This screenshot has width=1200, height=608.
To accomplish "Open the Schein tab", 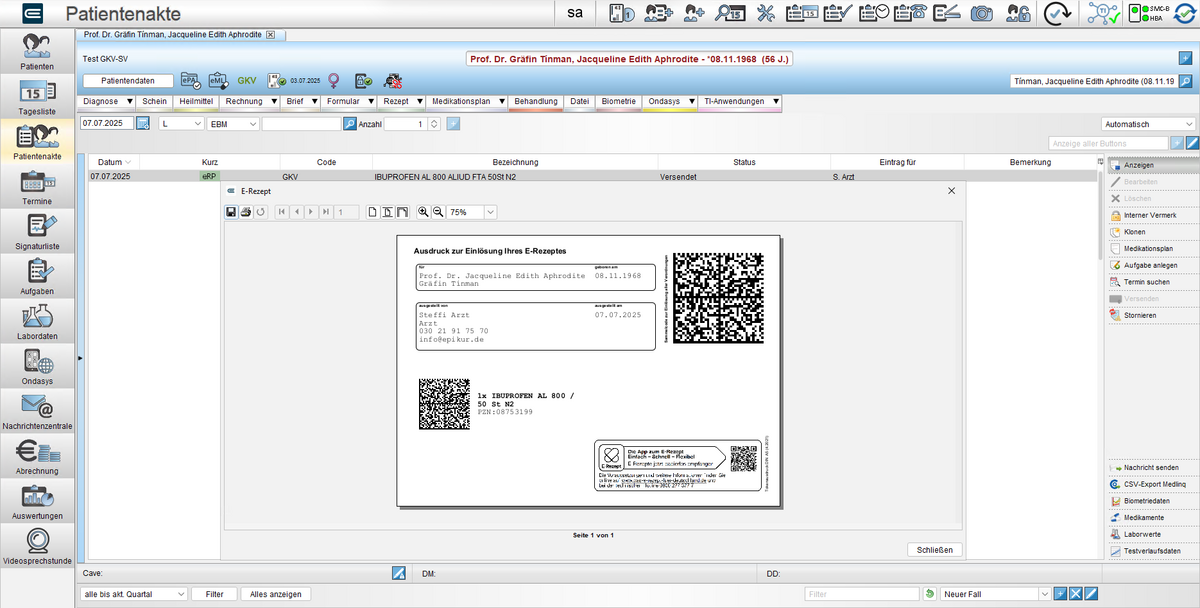I will coord(155,102).
